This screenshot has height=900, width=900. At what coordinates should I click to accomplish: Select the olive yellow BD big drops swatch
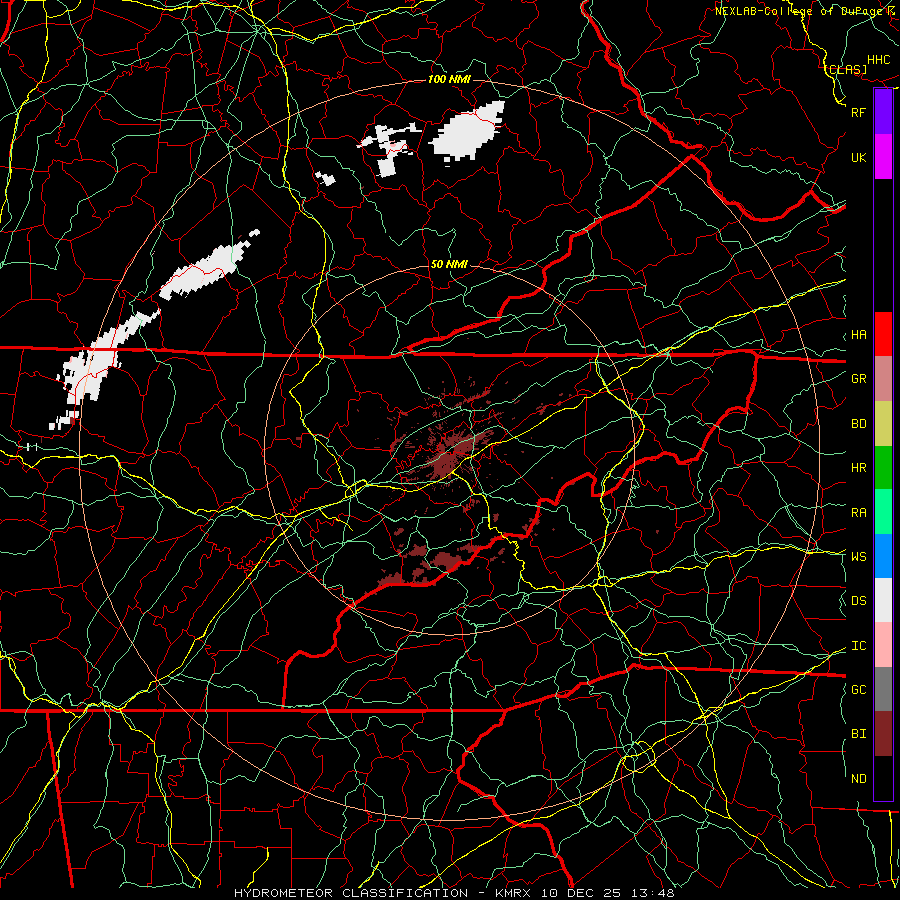[x=883, y=423]
